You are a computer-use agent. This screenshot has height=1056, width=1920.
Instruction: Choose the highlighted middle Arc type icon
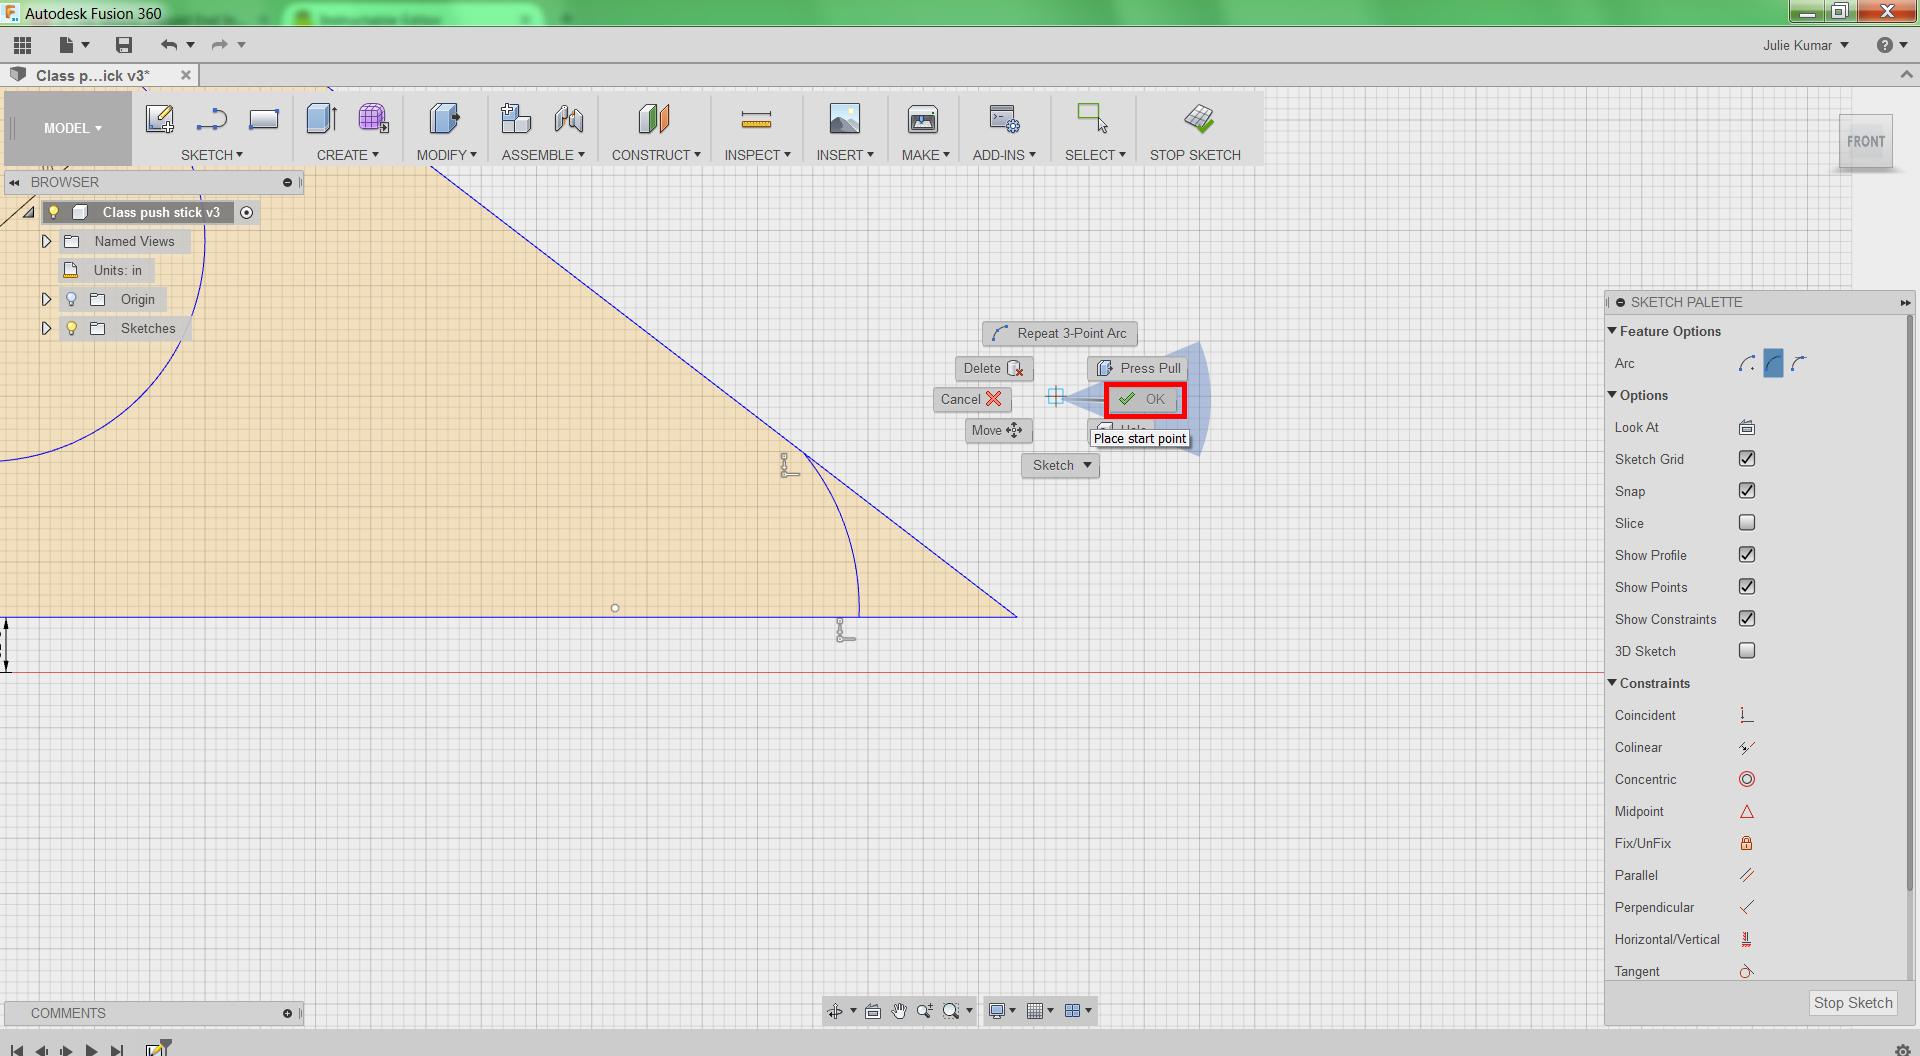(x=1773, y=364)
